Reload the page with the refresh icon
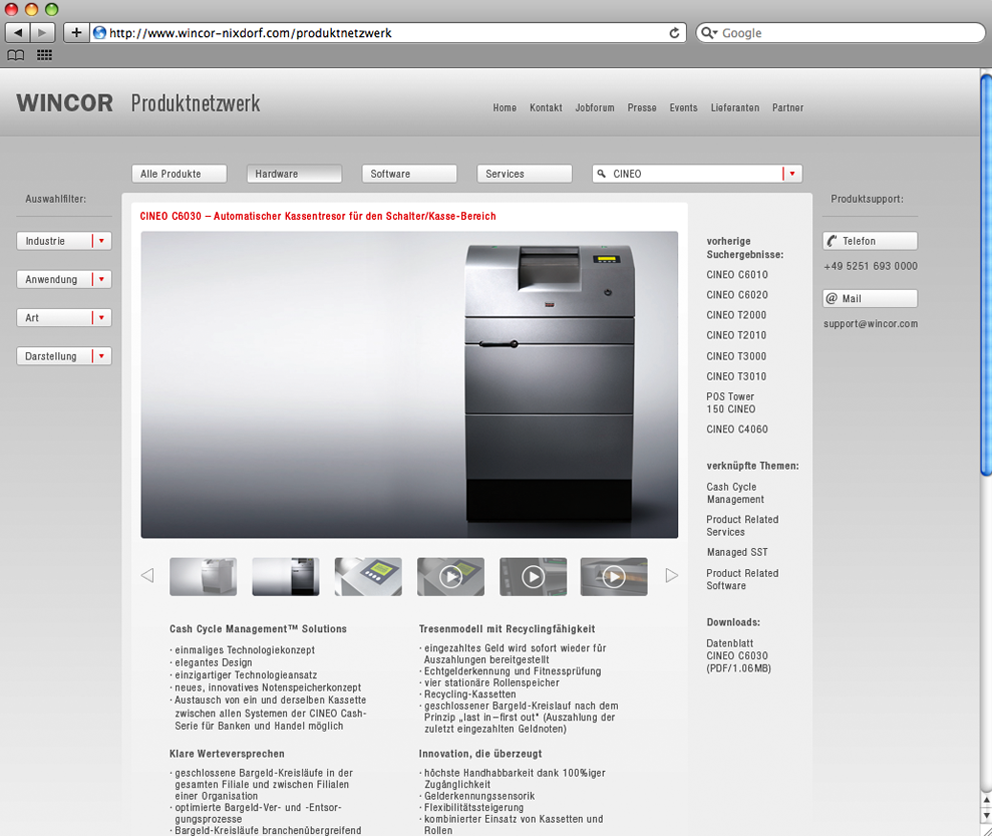Screen dimensions: 992x836 tap(674, 33)
